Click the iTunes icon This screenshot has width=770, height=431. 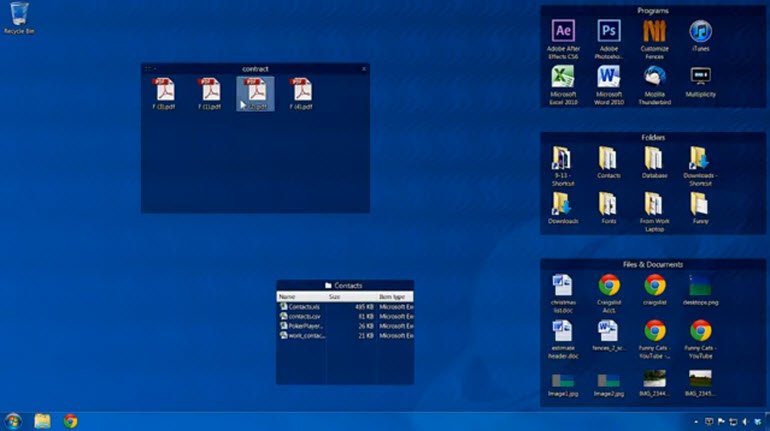pyautogui.click(x=700, y=32)
